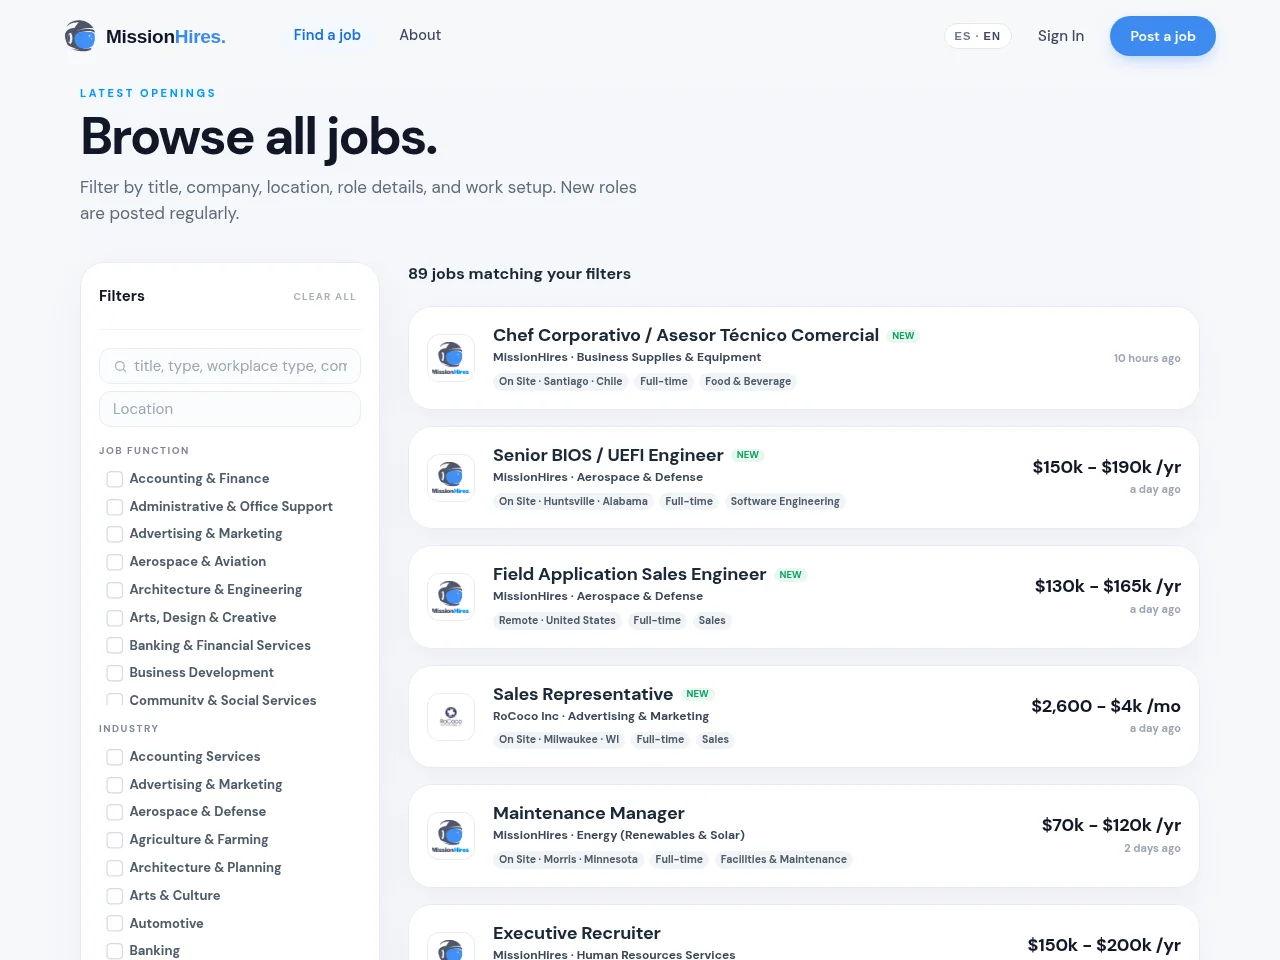Screen dimensions: 1280x960
Task: Click NEW badge on Sales Representative
Action: [697, 694]
